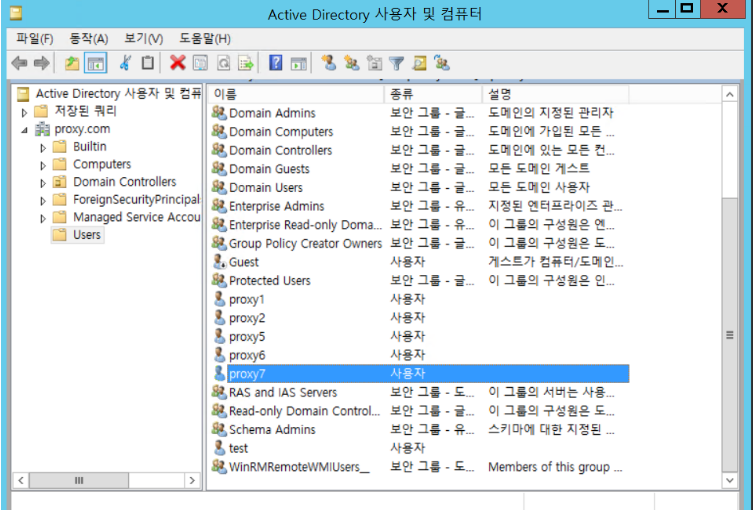753x516 pixels.
Task: Open filter options funnel icon
Action: point(397,63)
